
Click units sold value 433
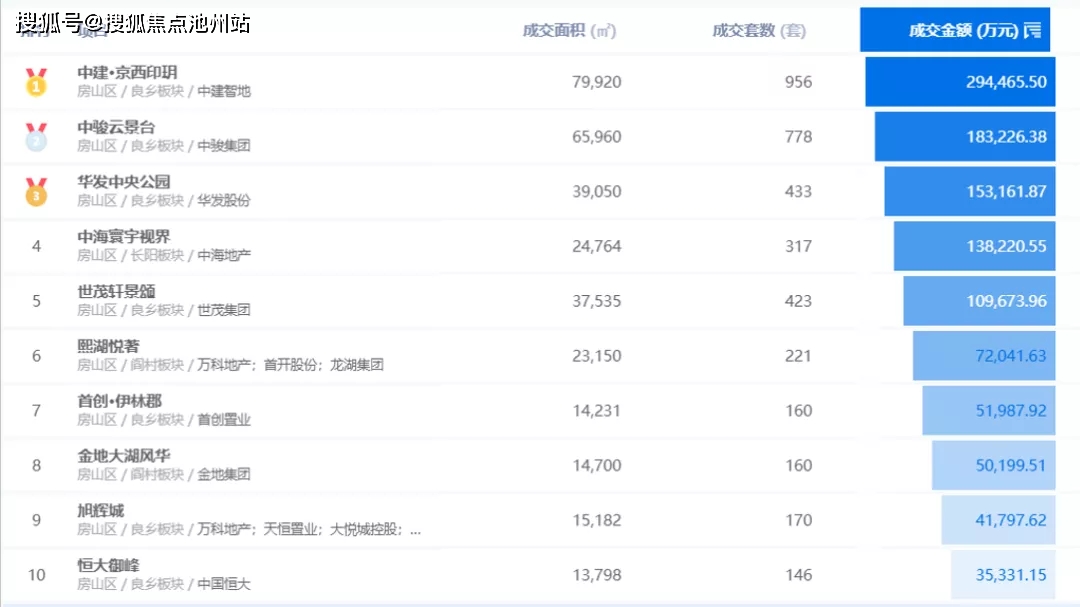click(x=798, y=192)
